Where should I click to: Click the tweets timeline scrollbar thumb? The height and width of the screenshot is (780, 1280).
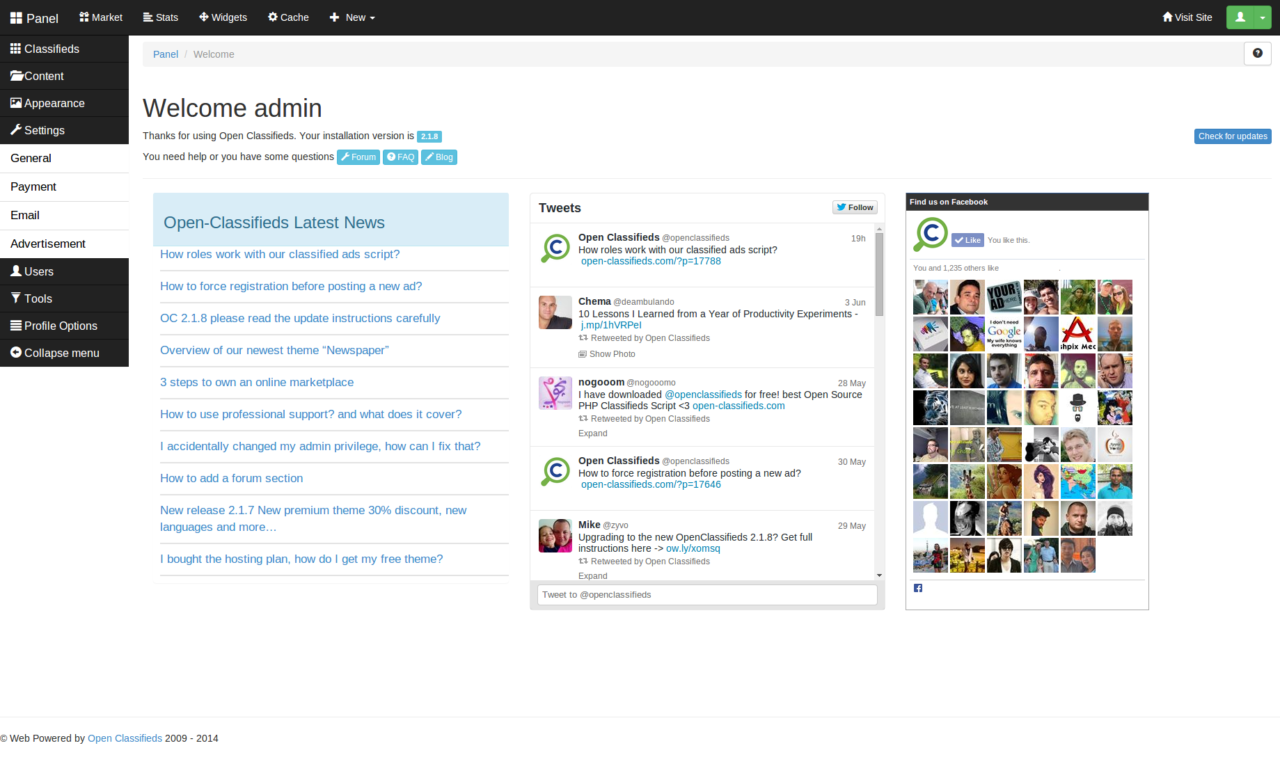click(880, 275)
